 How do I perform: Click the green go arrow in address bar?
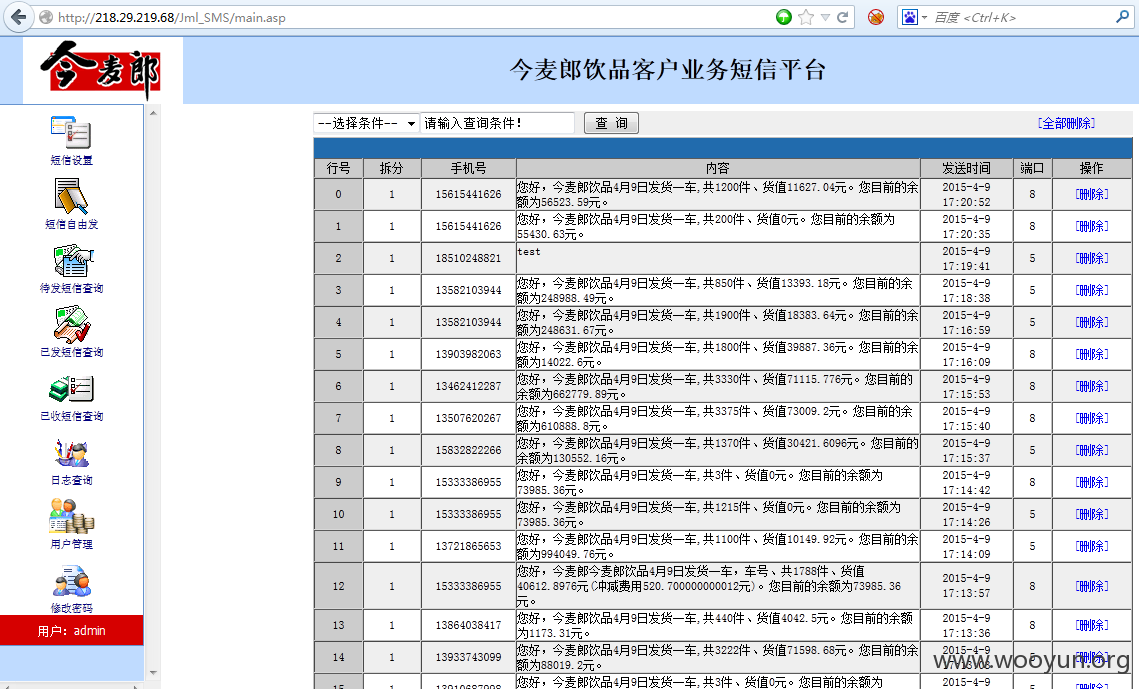783,17
